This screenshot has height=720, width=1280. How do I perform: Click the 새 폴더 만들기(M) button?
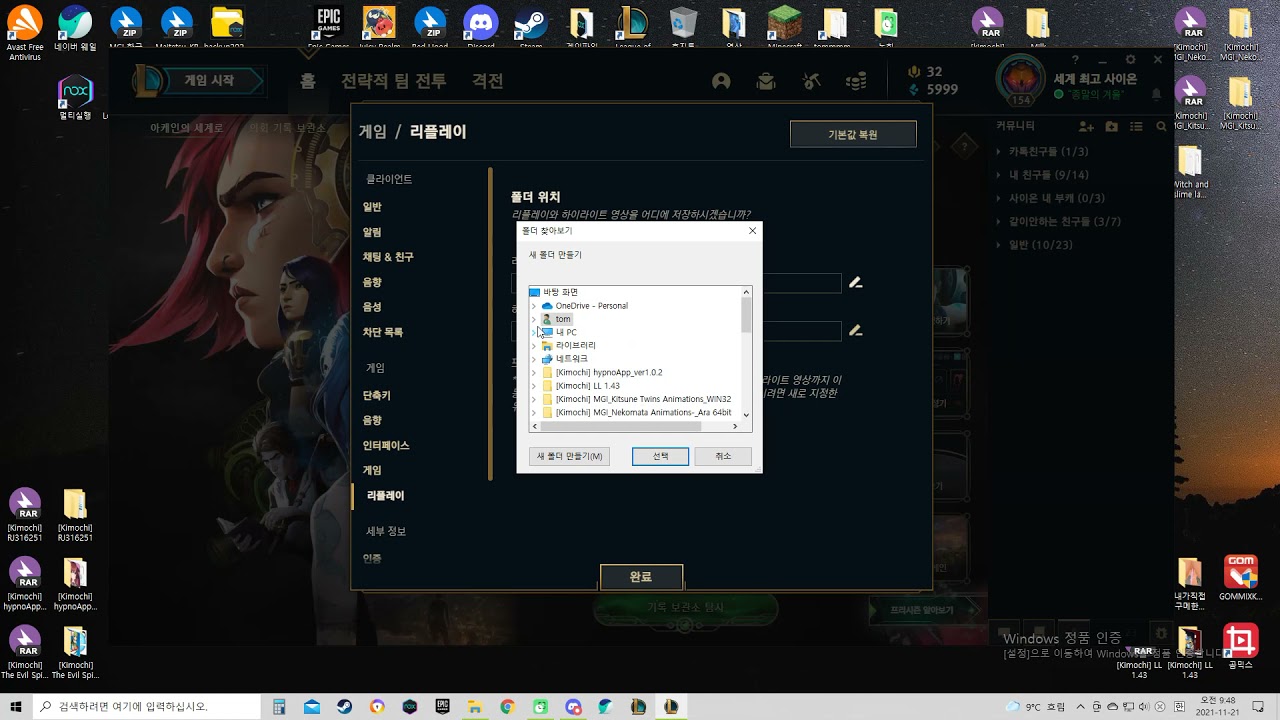tap(569, 456)
